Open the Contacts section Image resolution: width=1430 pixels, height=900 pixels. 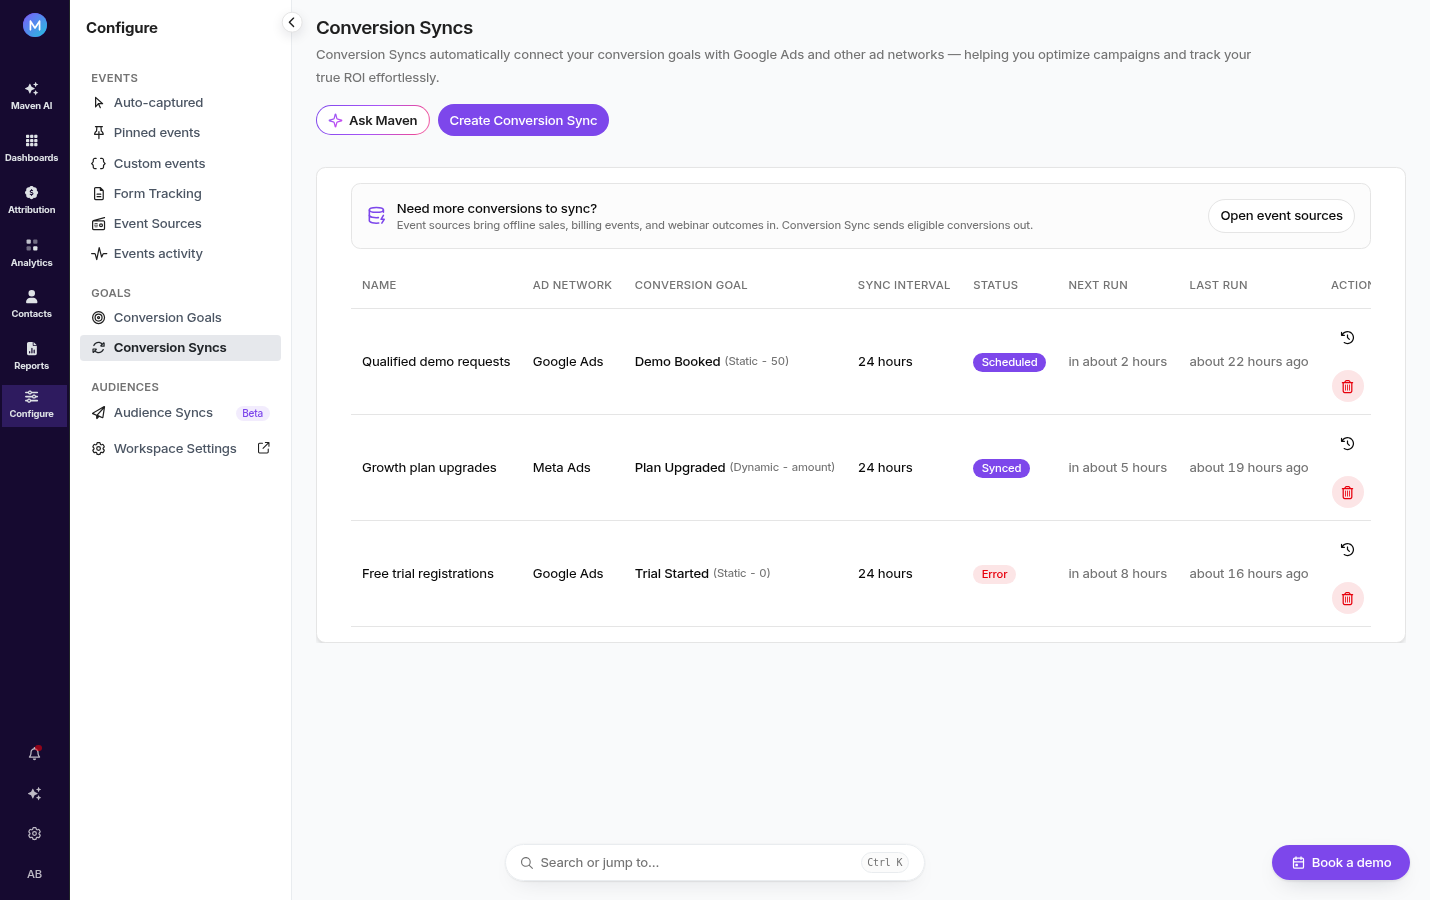click(x=32, y=304)
